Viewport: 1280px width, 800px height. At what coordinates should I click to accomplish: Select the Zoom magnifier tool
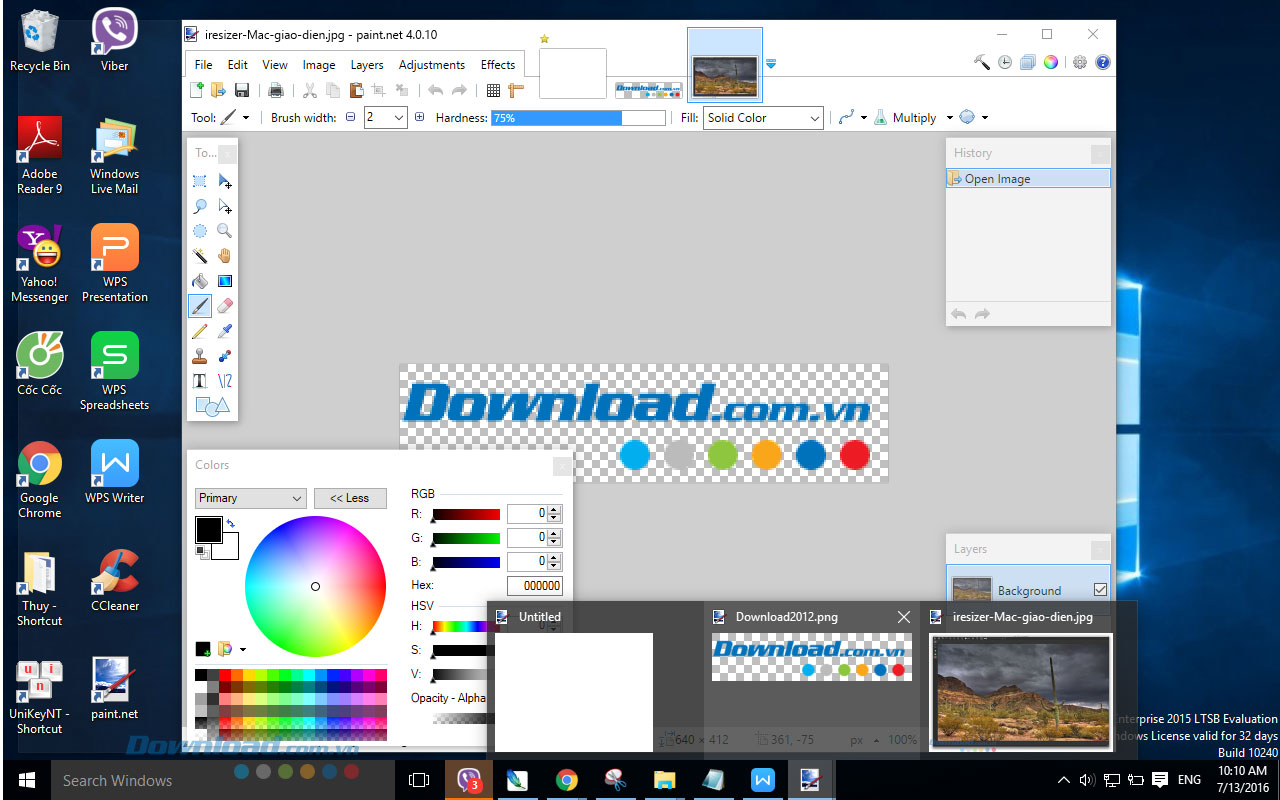[x=225, y=231]
